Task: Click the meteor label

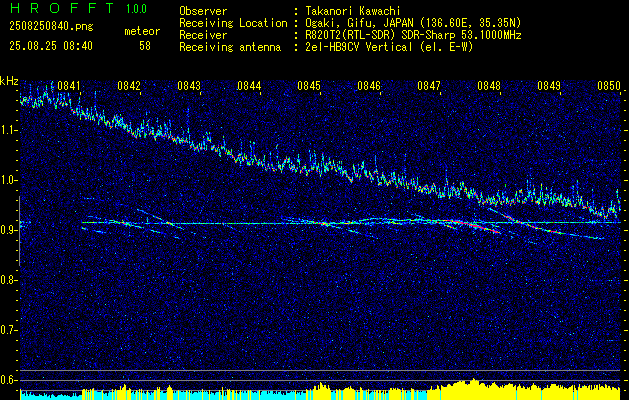Action: (142, 31)
